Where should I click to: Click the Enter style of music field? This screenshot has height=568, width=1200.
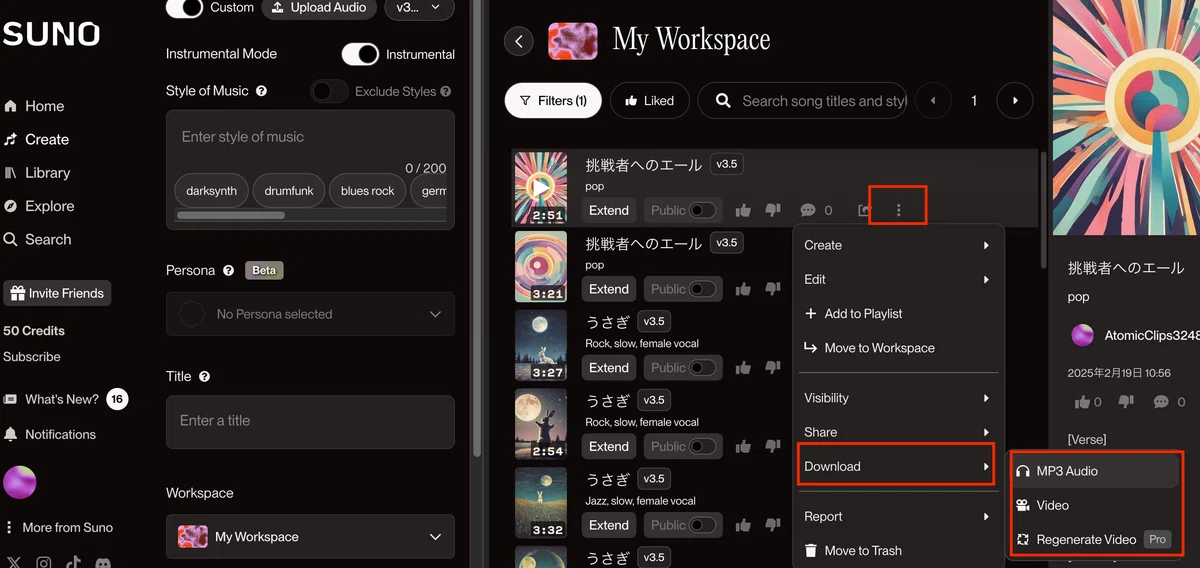point(310,138)
